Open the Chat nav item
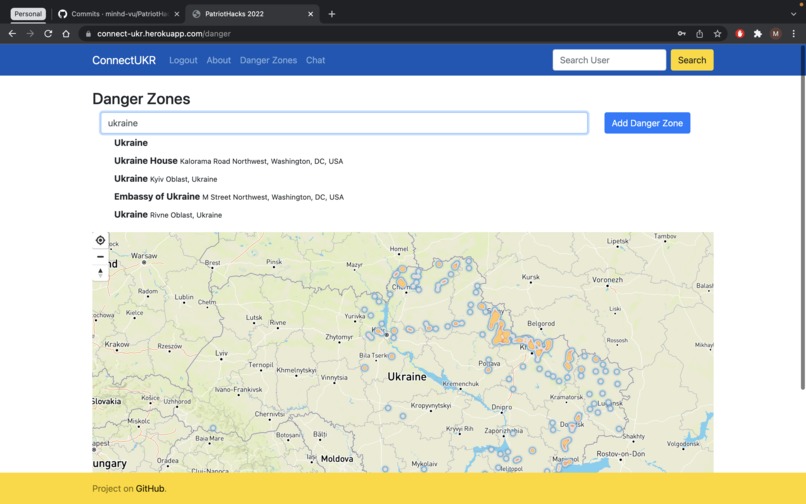Screen dimensions: 806x504 tap(315, 60)
